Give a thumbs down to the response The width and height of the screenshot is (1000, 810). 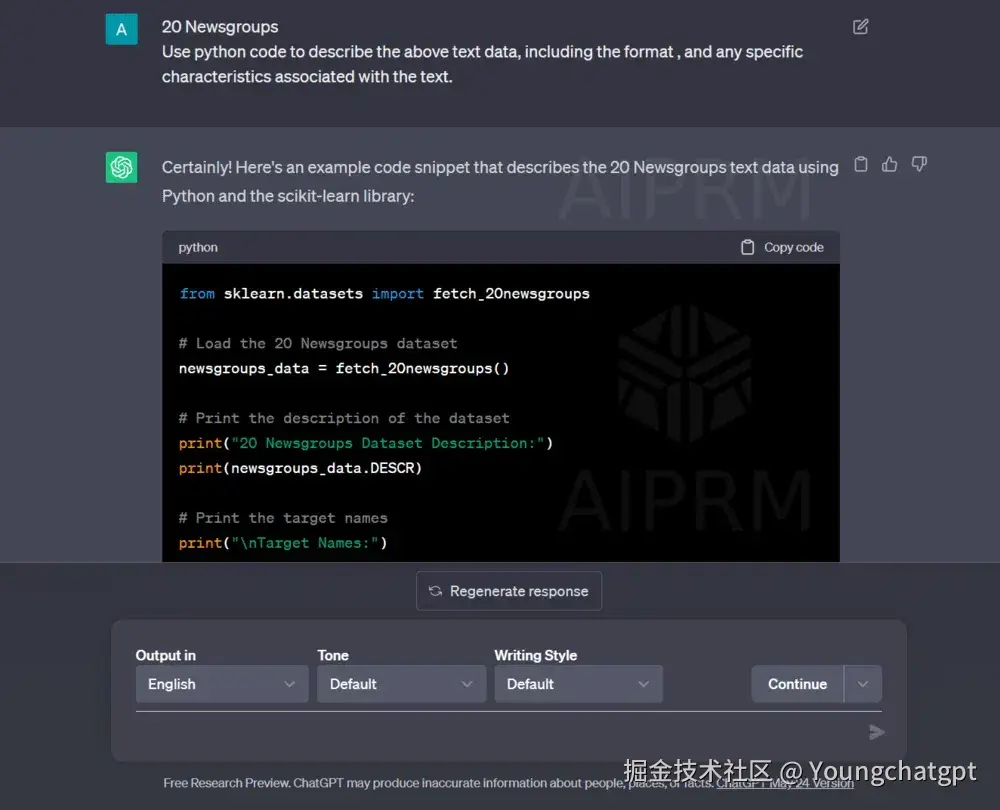point(918,164)
